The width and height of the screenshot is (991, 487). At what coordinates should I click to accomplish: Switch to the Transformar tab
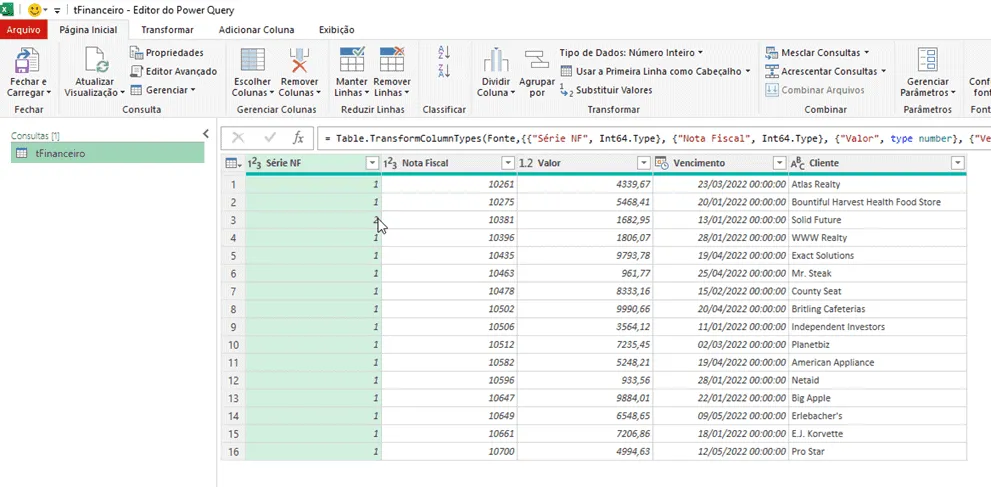pos(167,30)
